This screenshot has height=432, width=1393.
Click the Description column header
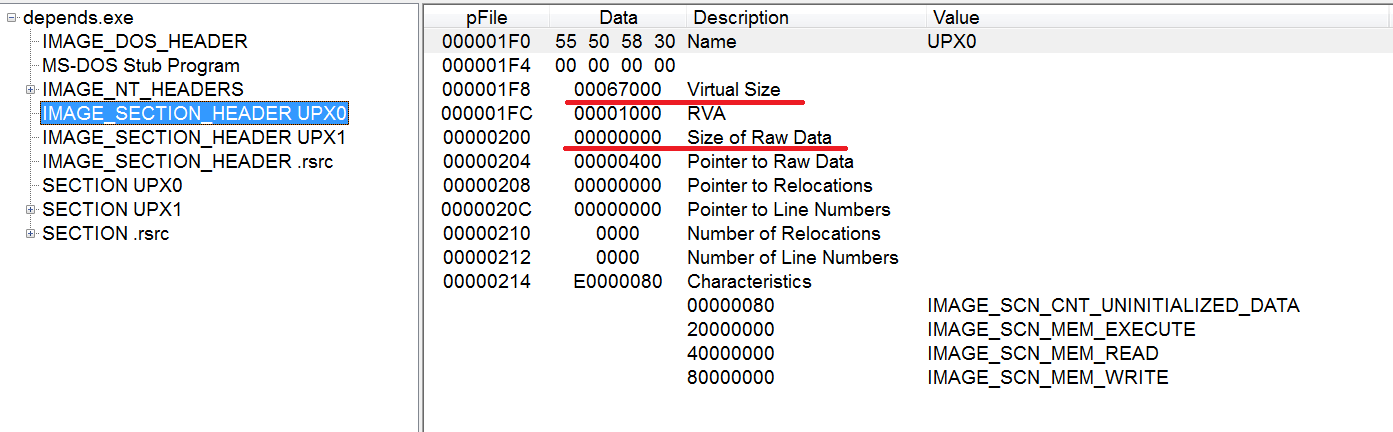click(x=806, y=18)
